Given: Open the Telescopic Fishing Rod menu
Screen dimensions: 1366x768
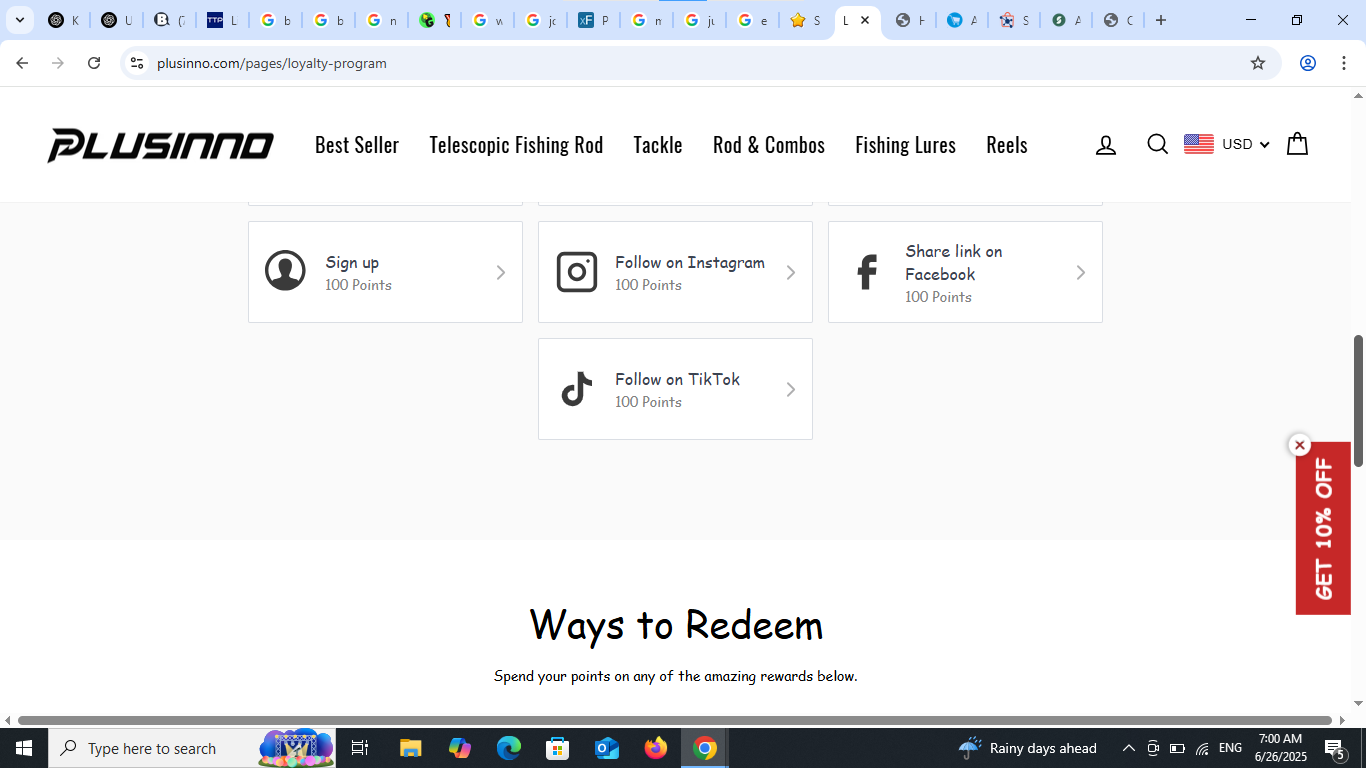Looking at the screenshot, I should pos(516,145).
